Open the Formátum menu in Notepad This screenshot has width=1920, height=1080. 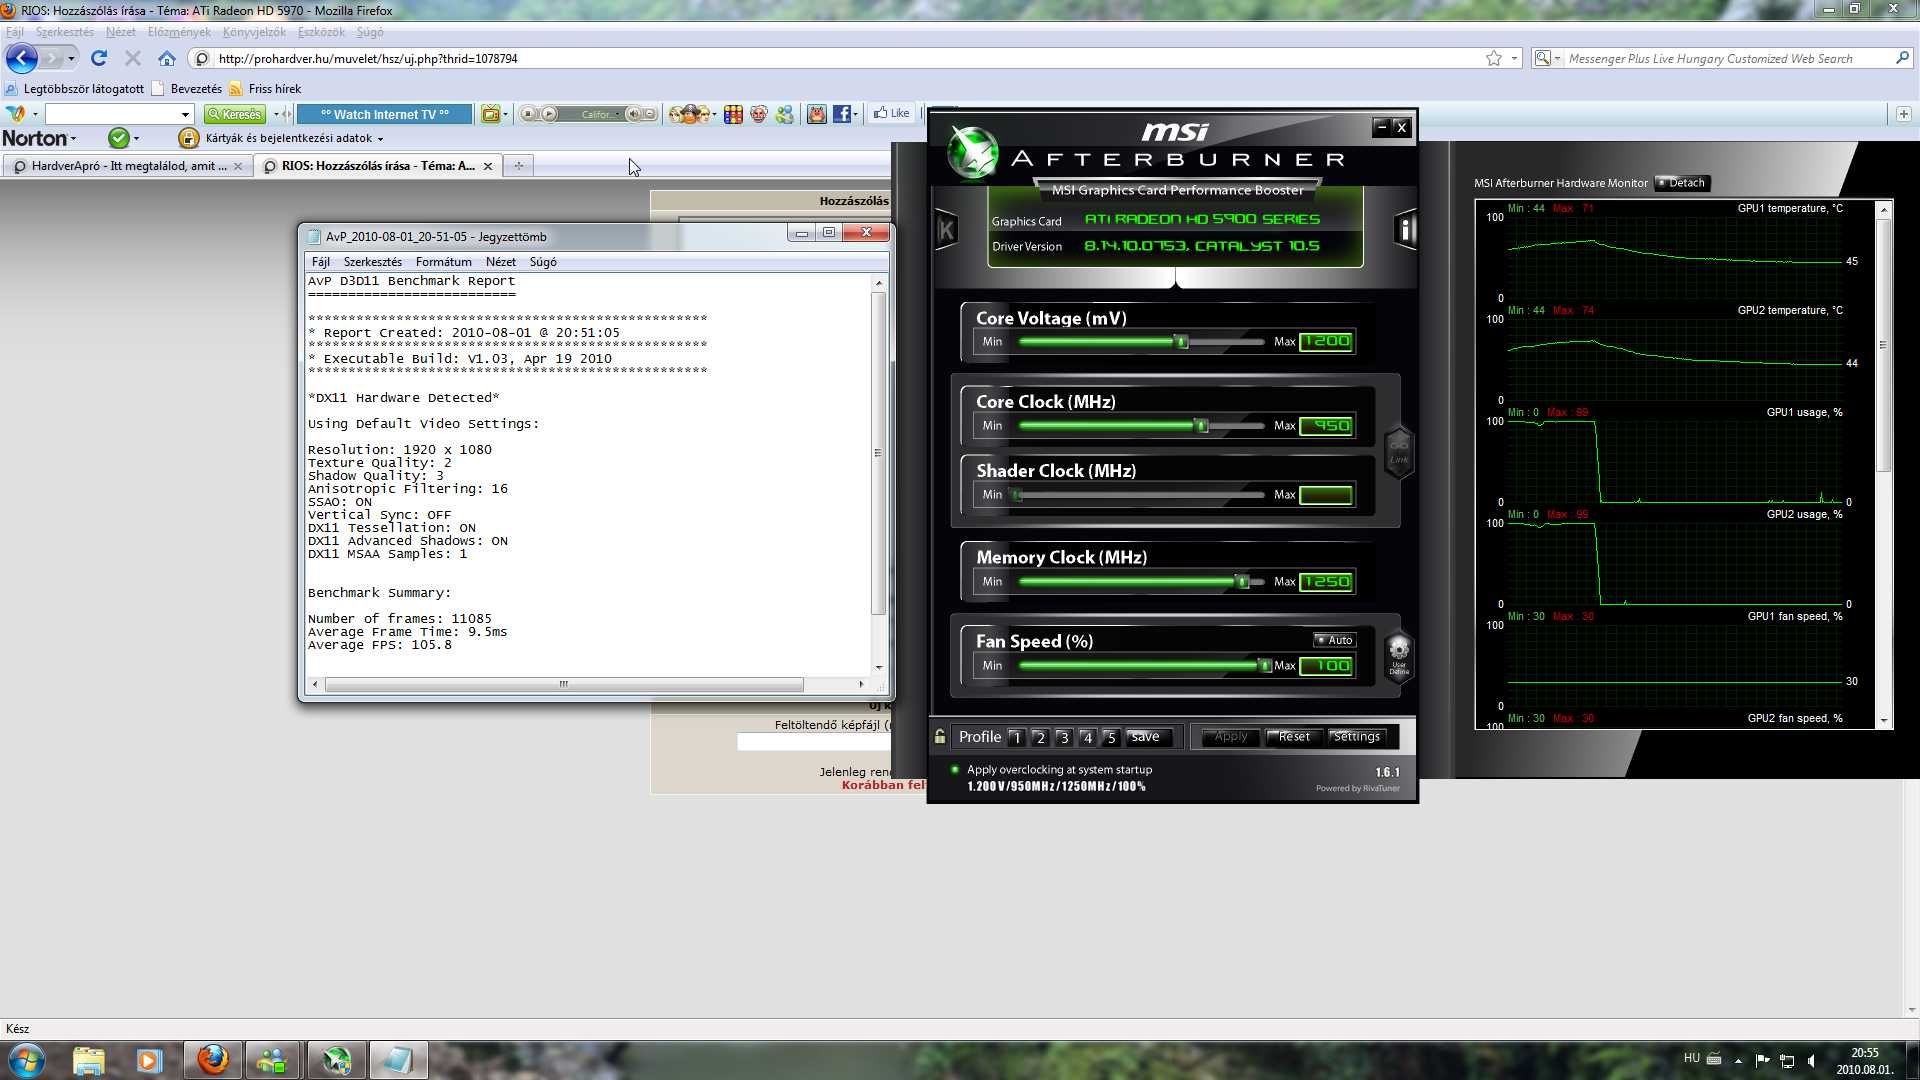coord(443,262)
